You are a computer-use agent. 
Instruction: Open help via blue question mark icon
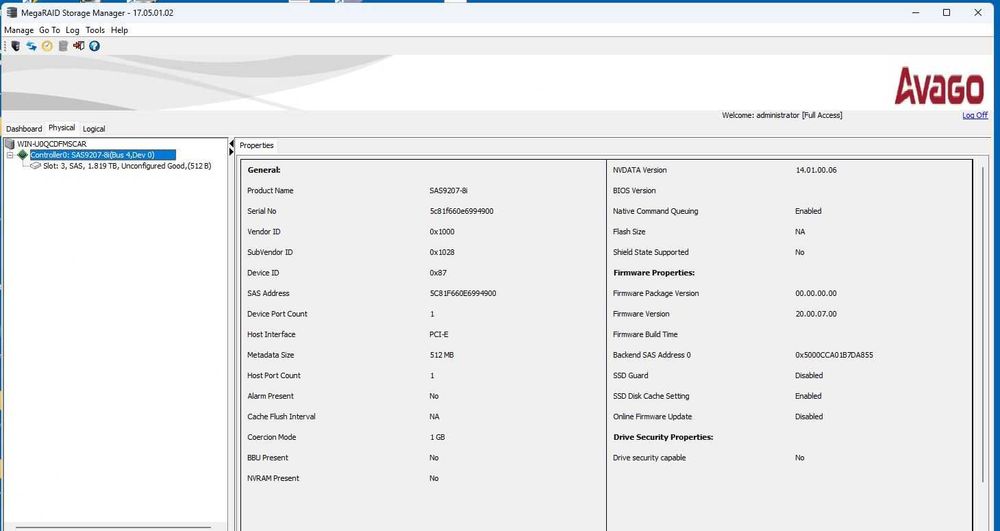point(94,46)
